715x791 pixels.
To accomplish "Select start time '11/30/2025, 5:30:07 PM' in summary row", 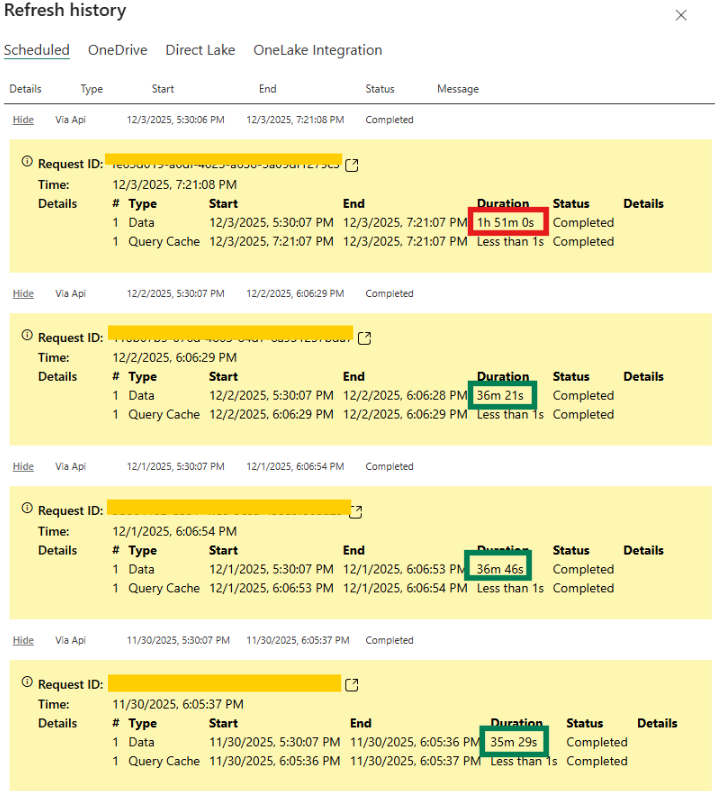I will (178, 640).
